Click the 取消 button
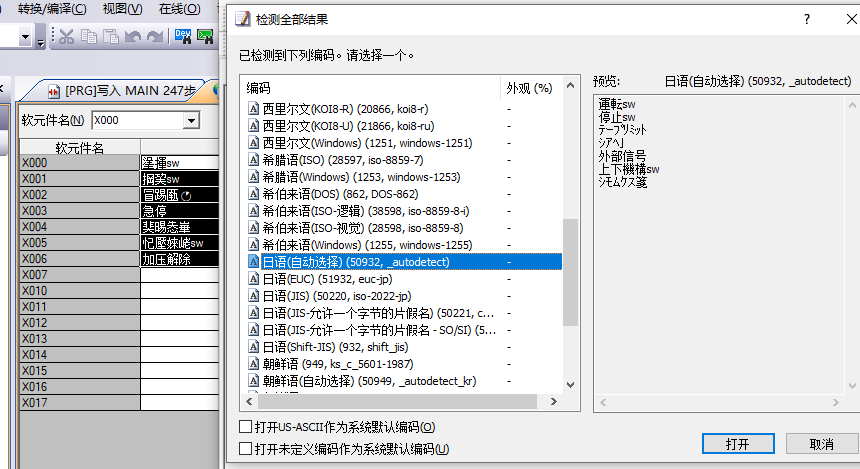 pyautogui.click(x=822, y=443)
